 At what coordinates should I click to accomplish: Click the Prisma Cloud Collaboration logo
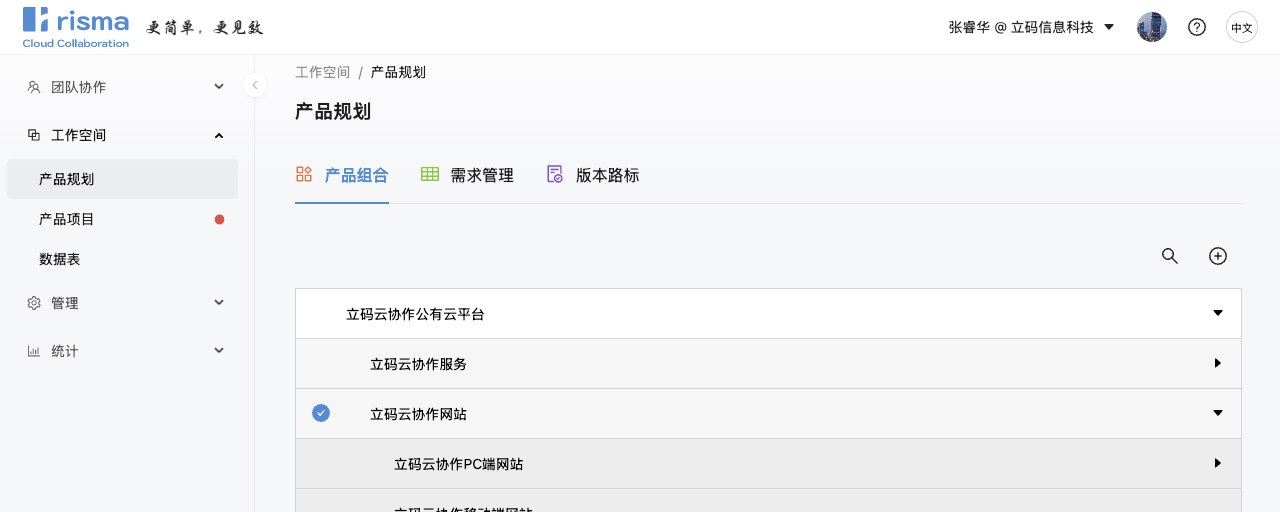click(76, 27)
